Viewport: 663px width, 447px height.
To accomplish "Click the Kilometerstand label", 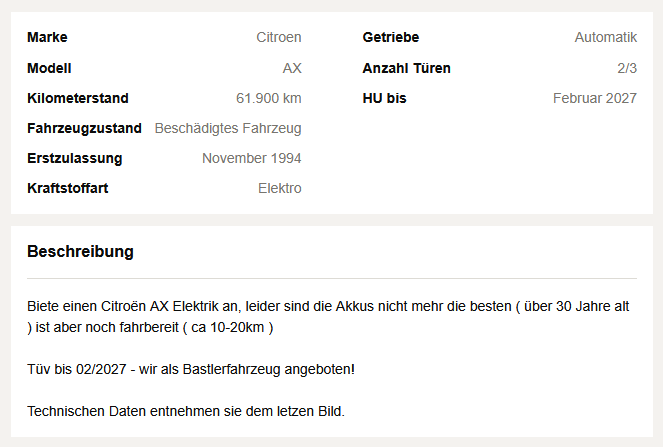I will [x=78, y=98].
